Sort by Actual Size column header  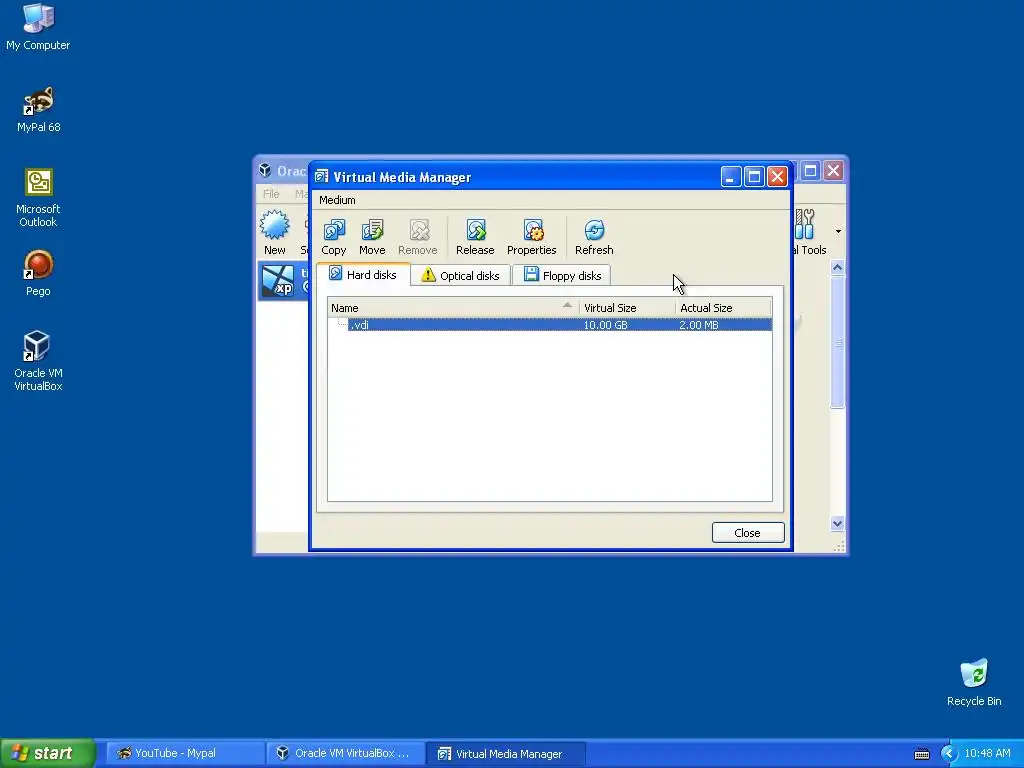pyautogui.click(x=724, y=308)
